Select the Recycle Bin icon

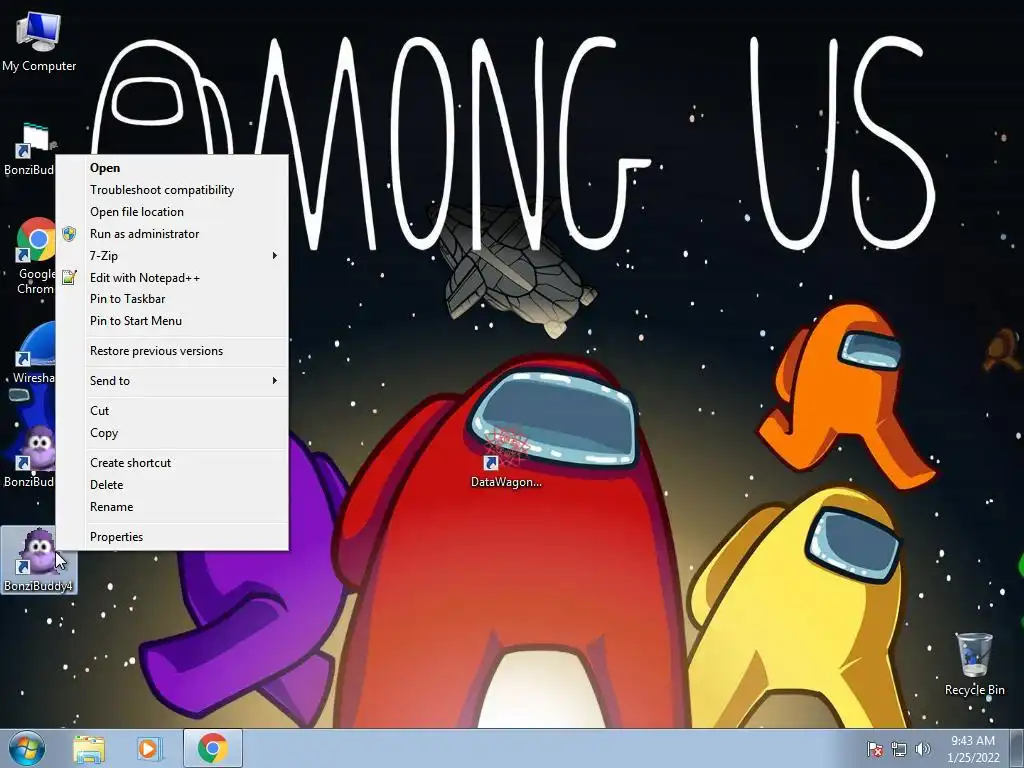pyautogui.click(x=974, y=664)
